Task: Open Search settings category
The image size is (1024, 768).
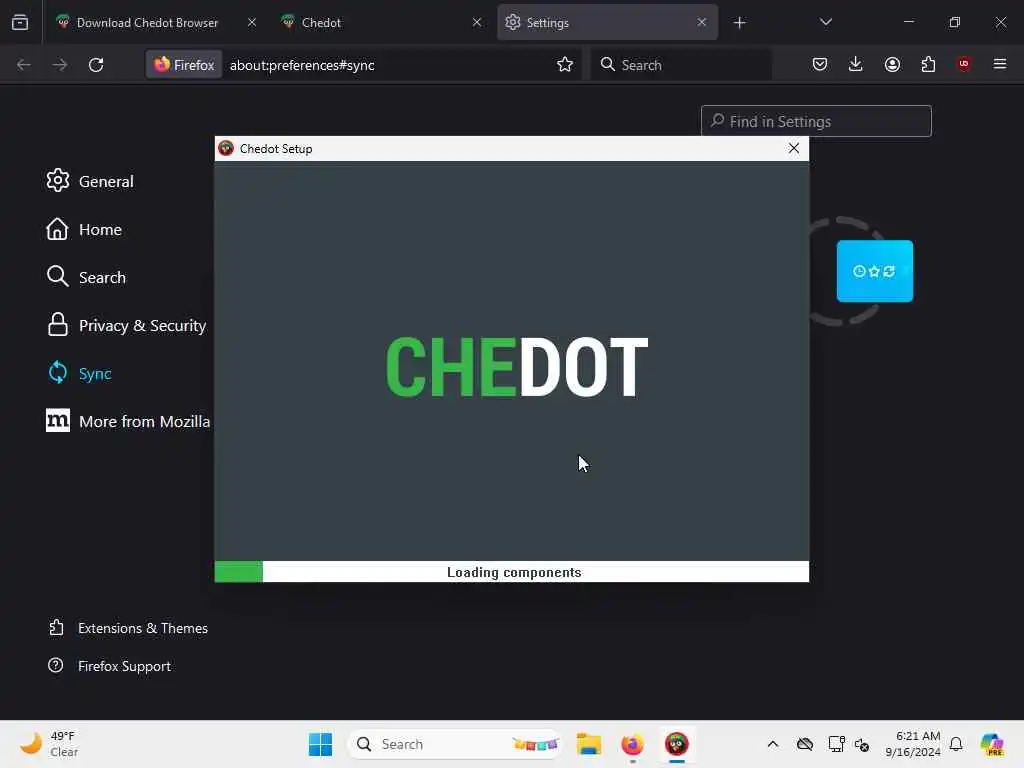Action: click(x=86, y=277)
